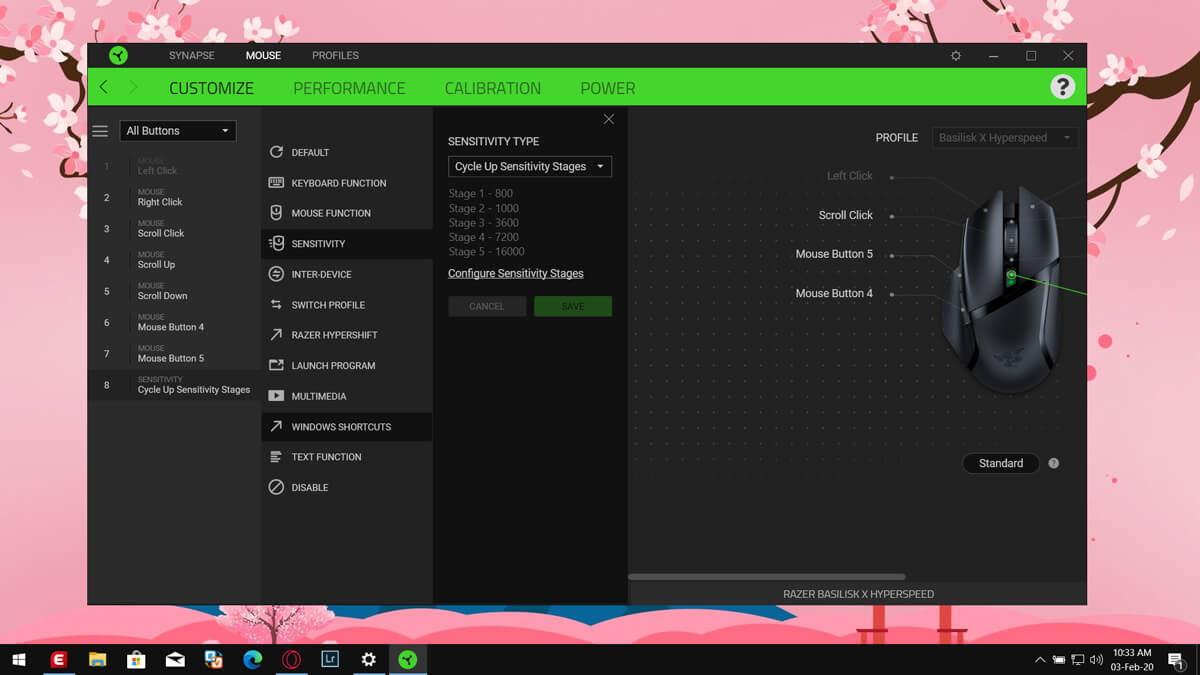Click Razer Basilisk X Hyperspeed device label
Screen dimensions: 1200x675
[858, 594]
